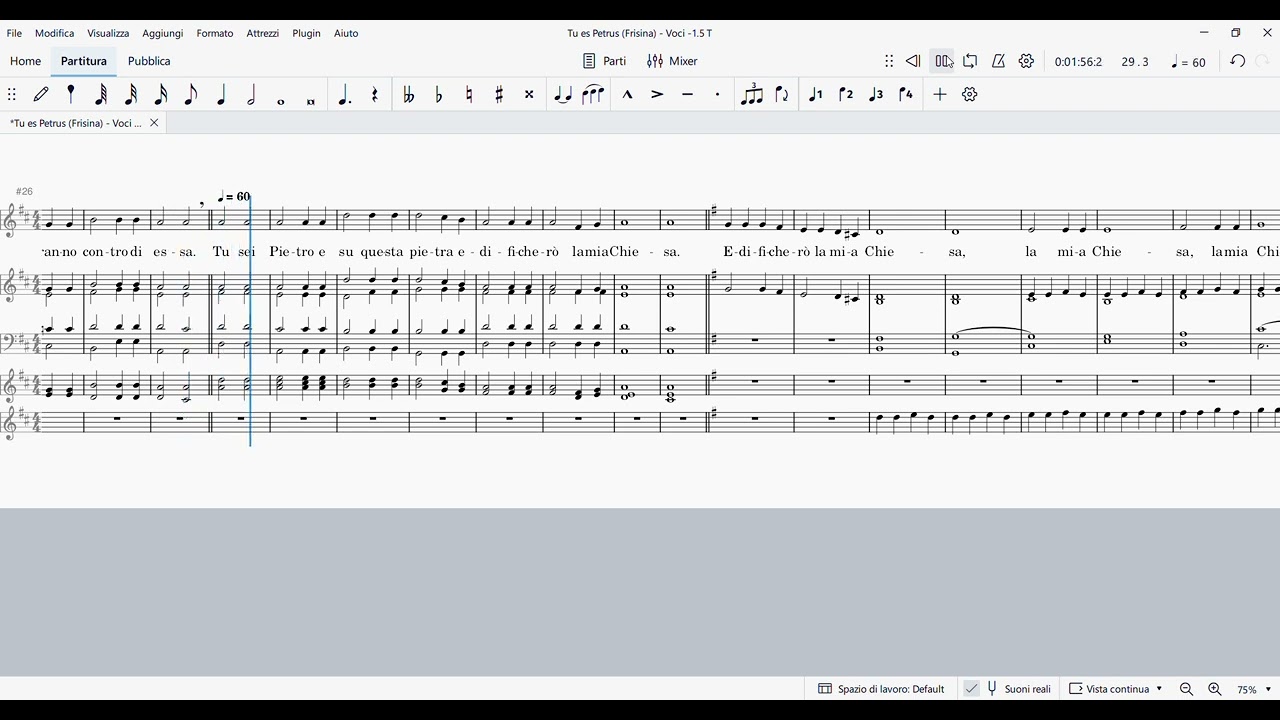Close the Tu es Petrus score tab
This screenshot has height=720, width=1280.
click(x=154, y=123)
